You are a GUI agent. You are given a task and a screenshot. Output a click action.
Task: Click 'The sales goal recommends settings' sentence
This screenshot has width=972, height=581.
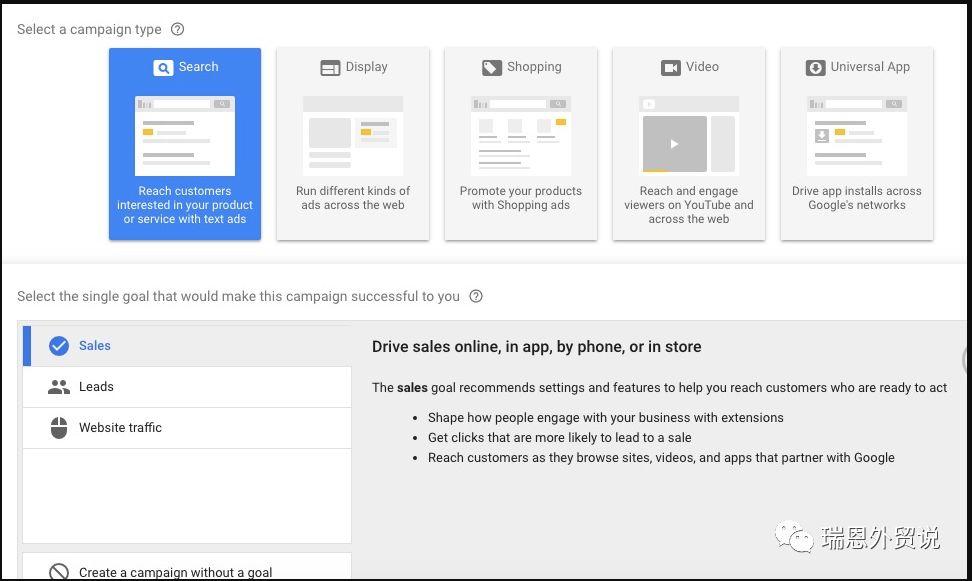click(x=660, y=388)
